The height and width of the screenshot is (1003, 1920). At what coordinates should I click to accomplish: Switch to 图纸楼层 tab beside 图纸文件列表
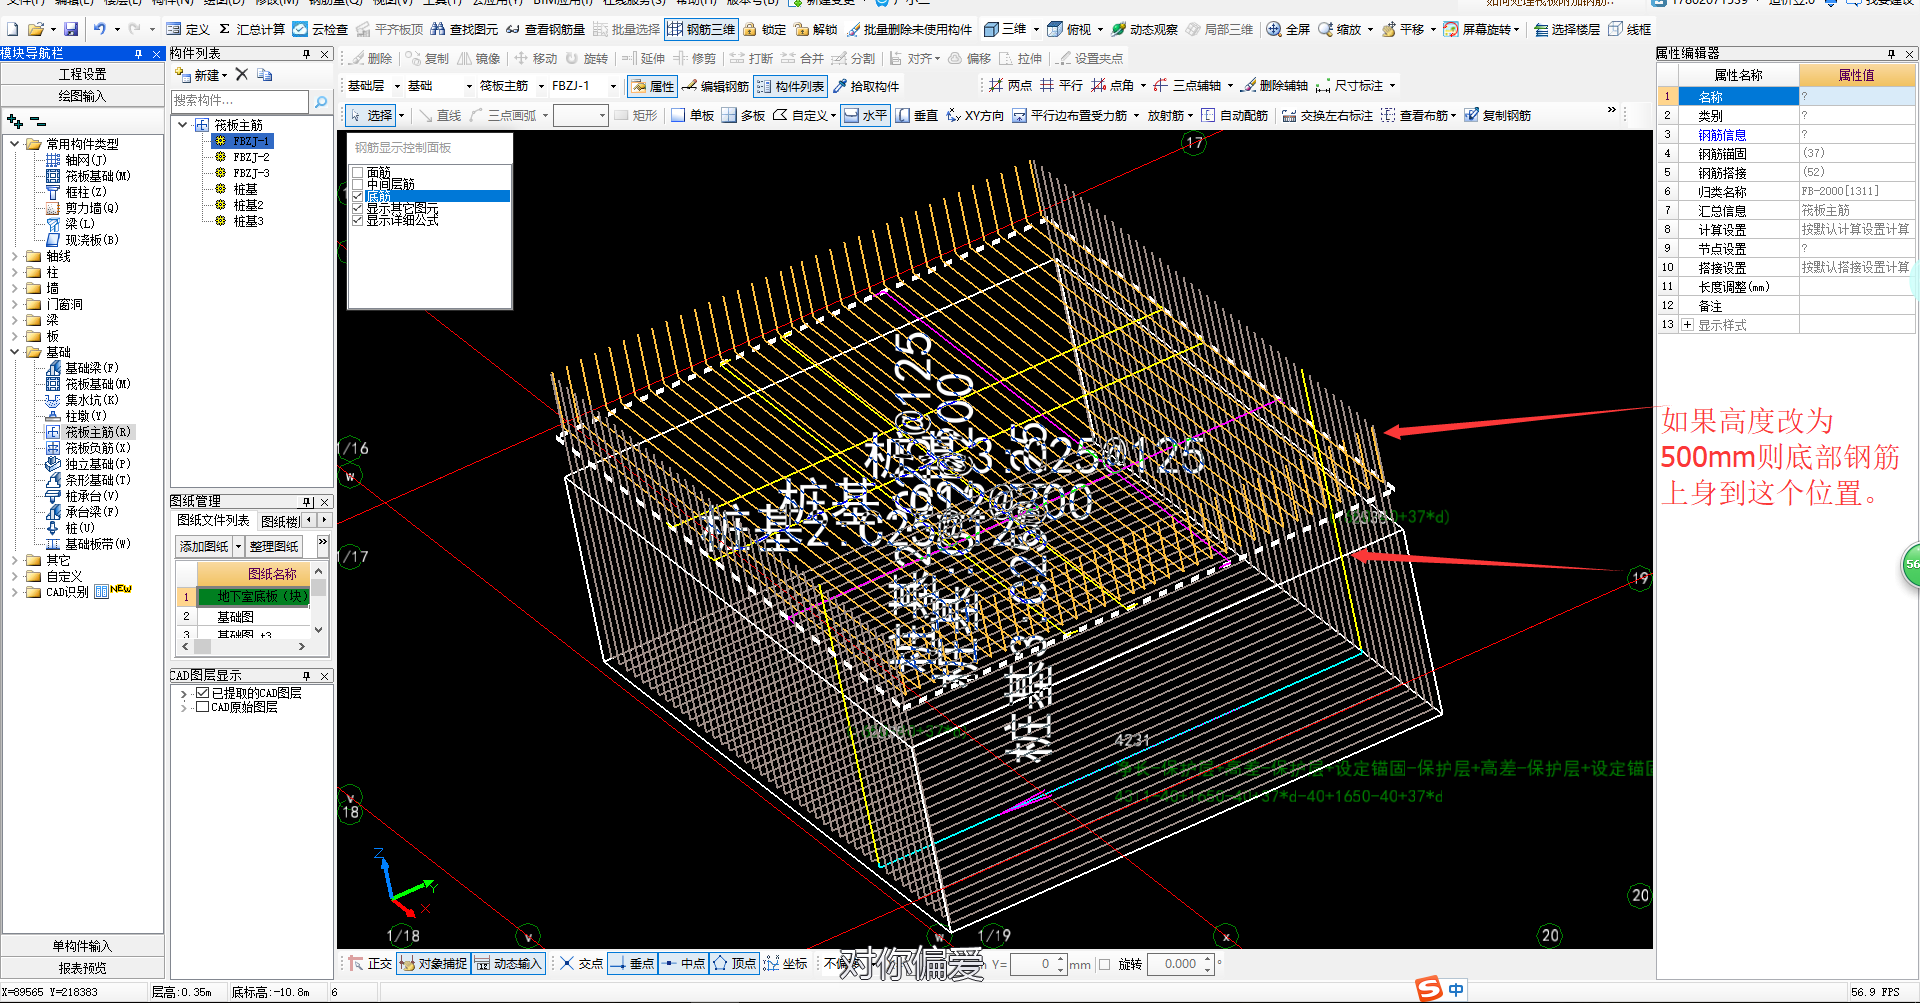point(280,521)
